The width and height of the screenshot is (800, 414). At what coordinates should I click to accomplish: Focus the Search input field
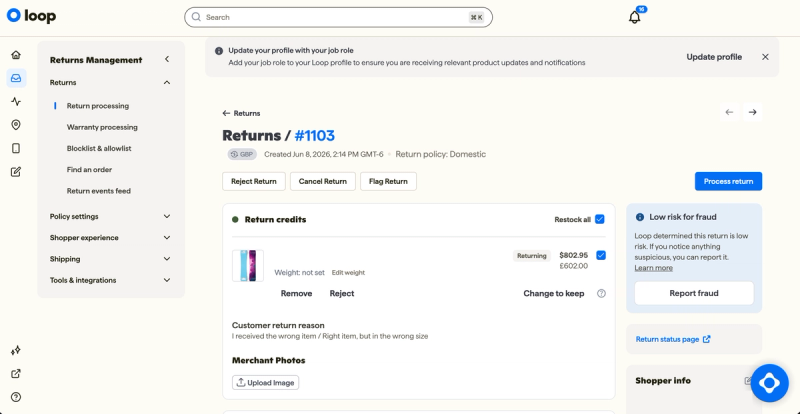(338, 17)
